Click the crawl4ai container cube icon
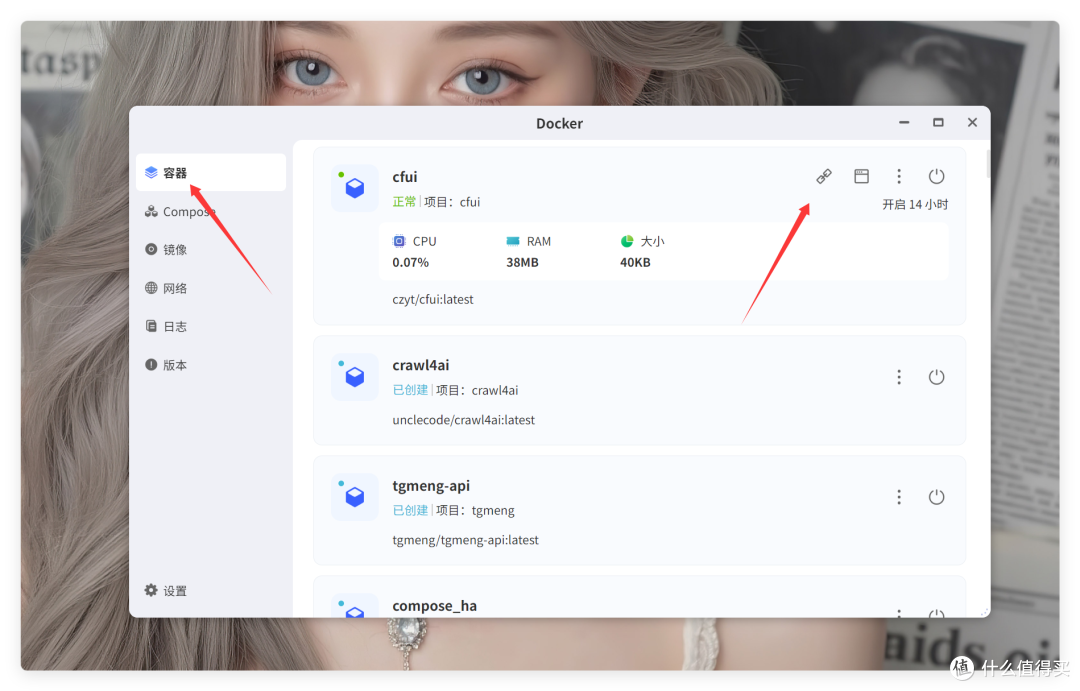The width and height of the screenshot is (1080, 691). click(355, 377)
